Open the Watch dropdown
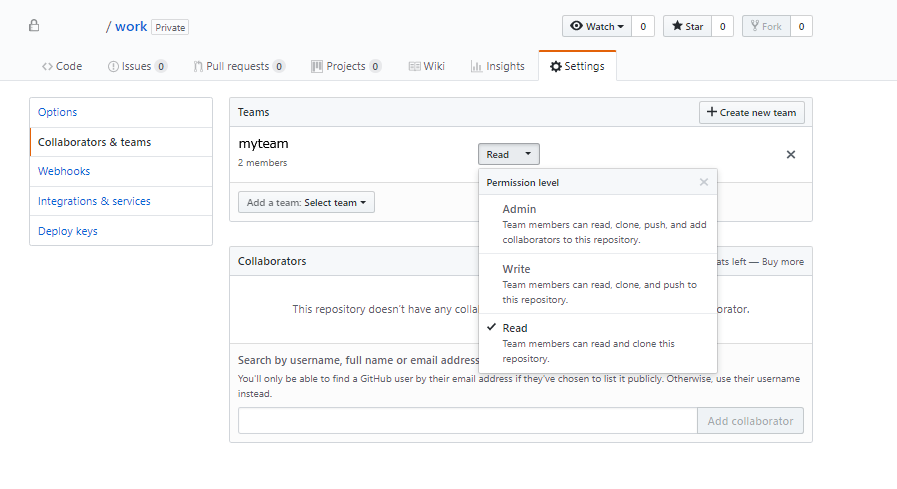Image resolution: width=897 pixels, height=489 pixels. pyautogui.click(x=597, y=26)
